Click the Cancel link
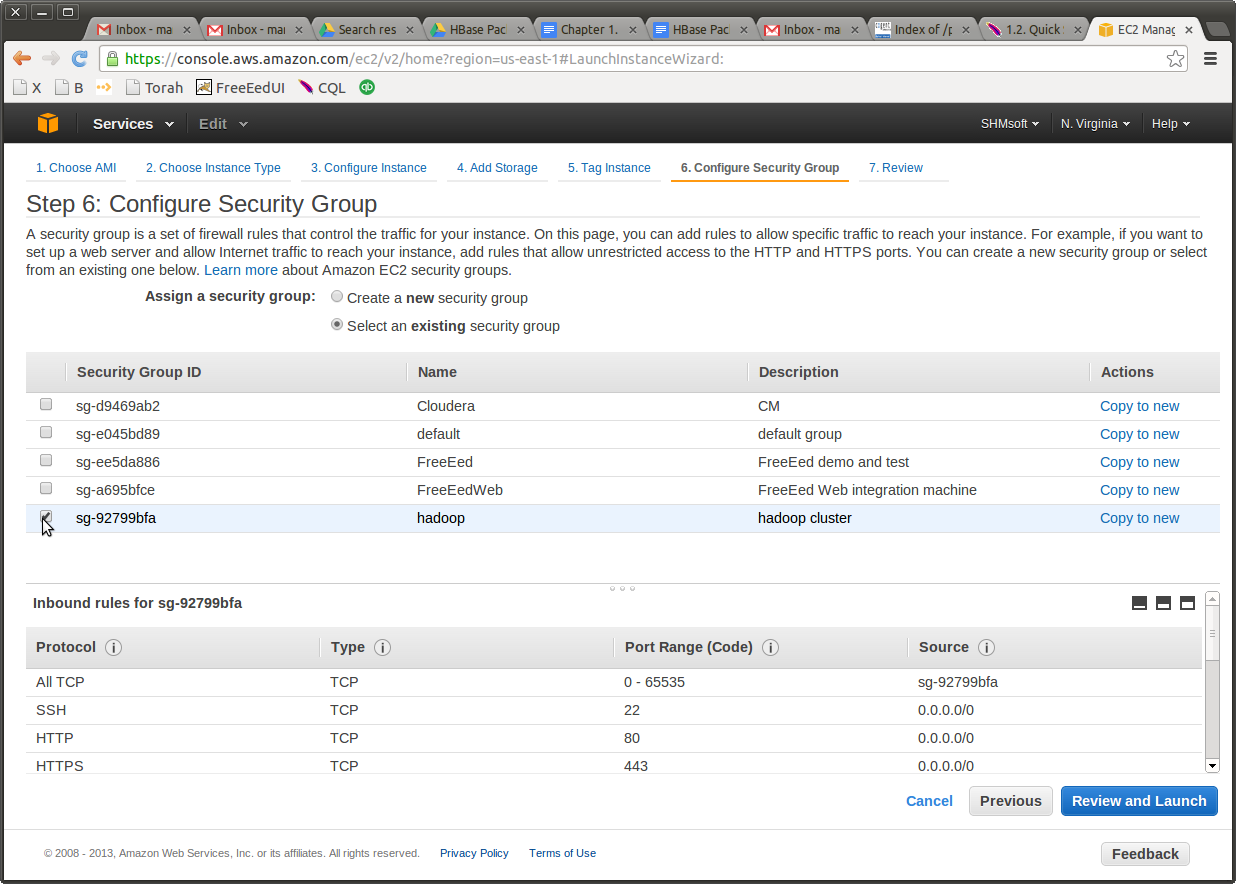Screen dimensions: 1236x884 (x=929, y=801)
